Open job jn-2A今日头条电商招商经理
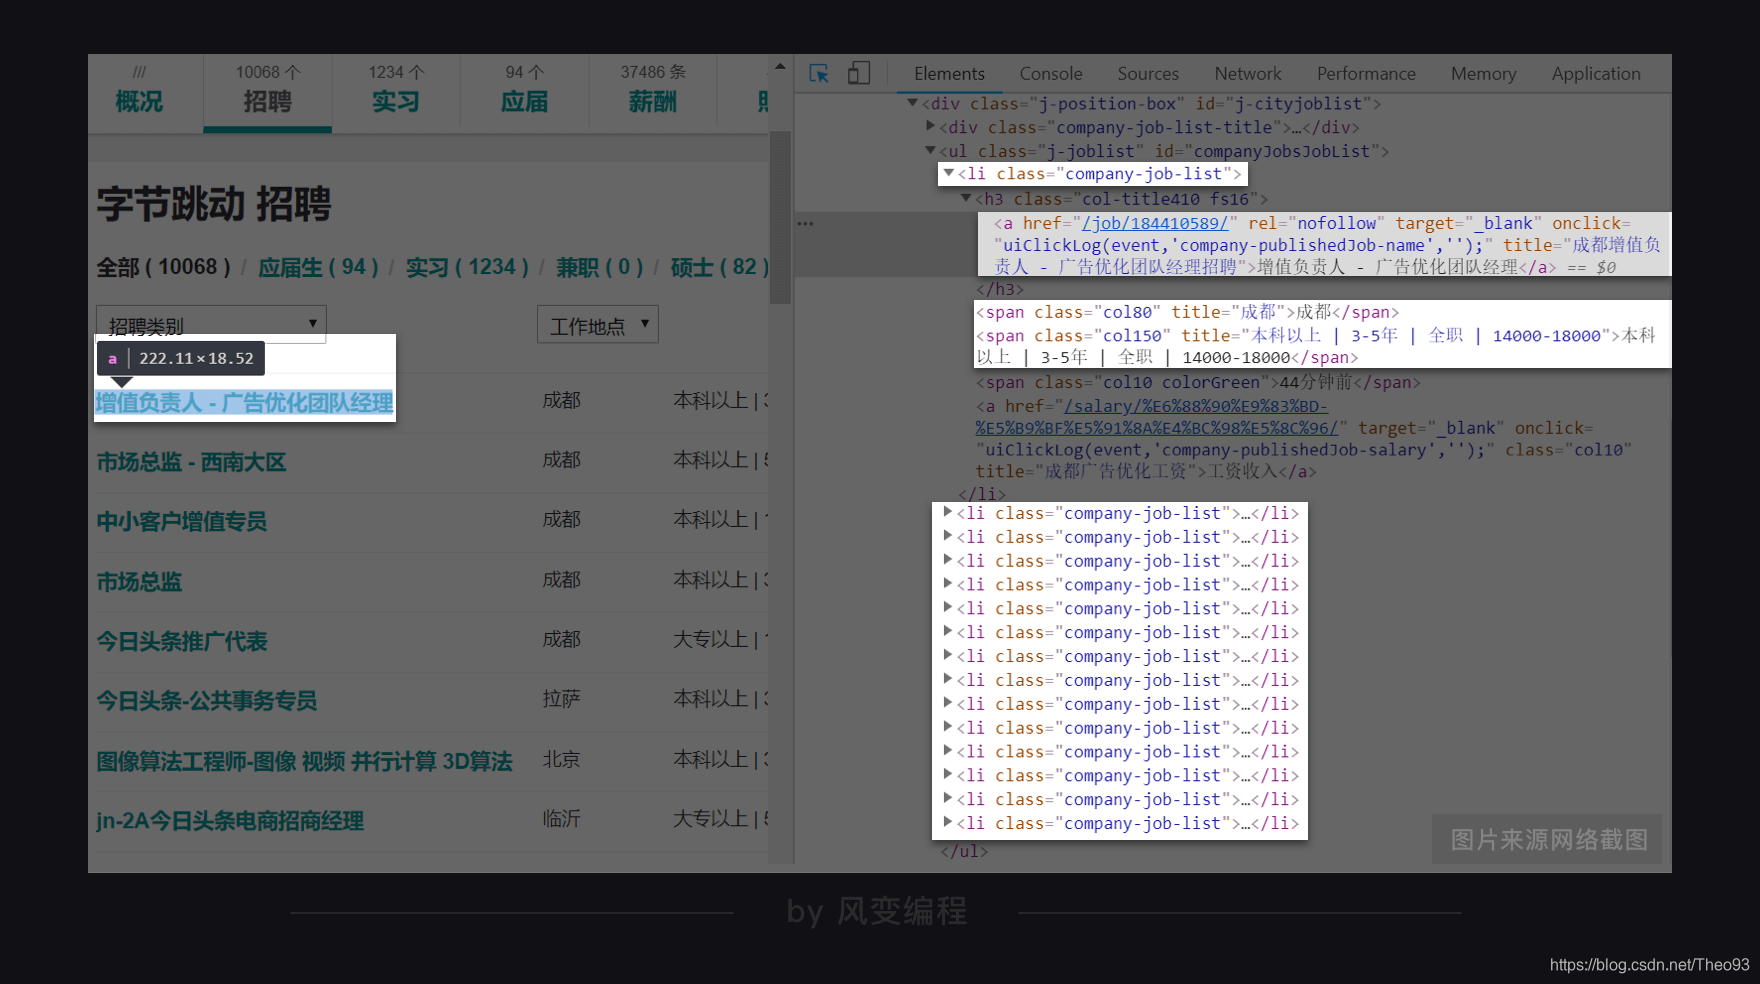 (x=230, y=821)
